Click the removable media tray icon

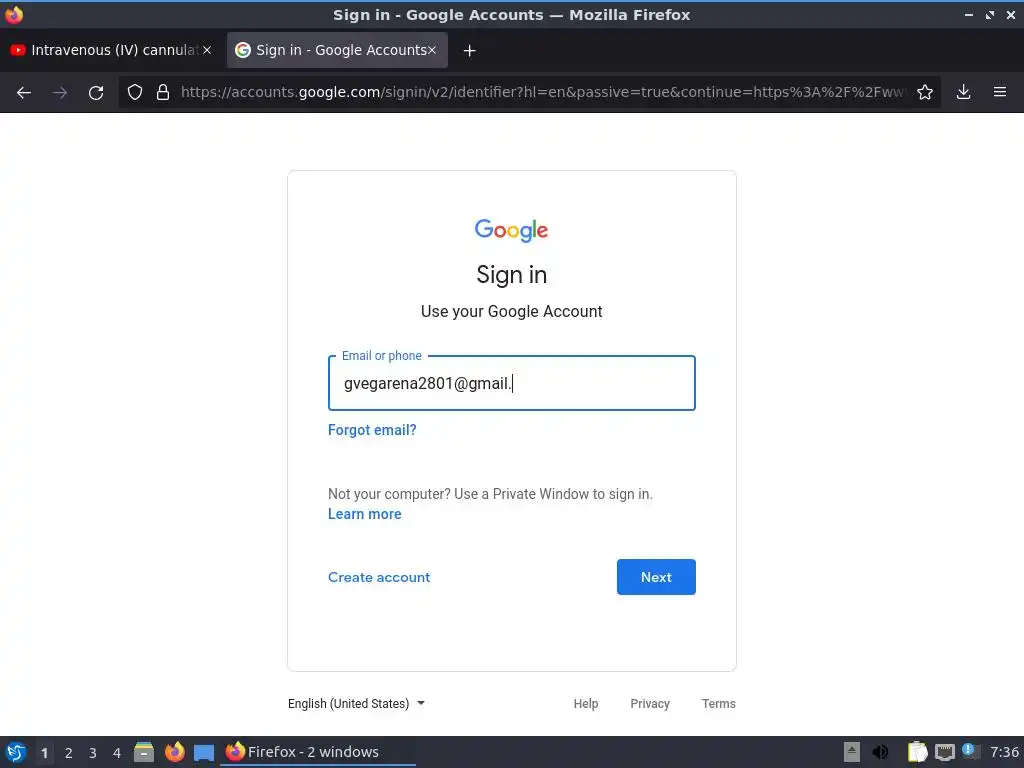(851, 752)
